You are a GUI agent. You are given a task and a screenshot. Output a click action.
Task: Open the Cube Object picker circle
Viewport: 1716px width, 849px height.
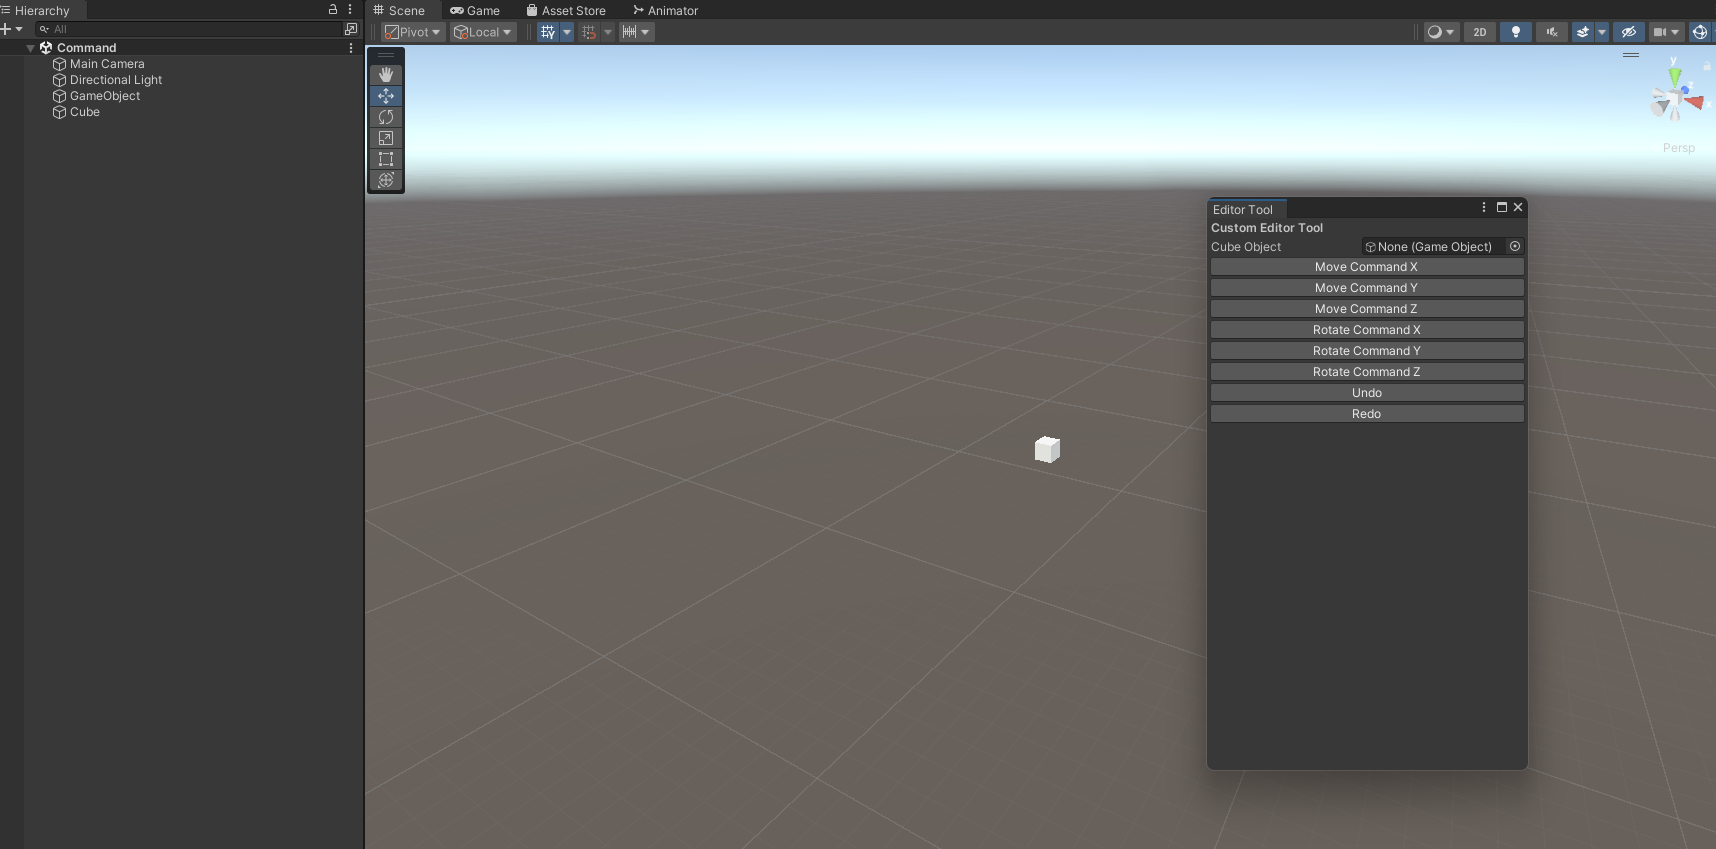click(x=1515, y=246)
